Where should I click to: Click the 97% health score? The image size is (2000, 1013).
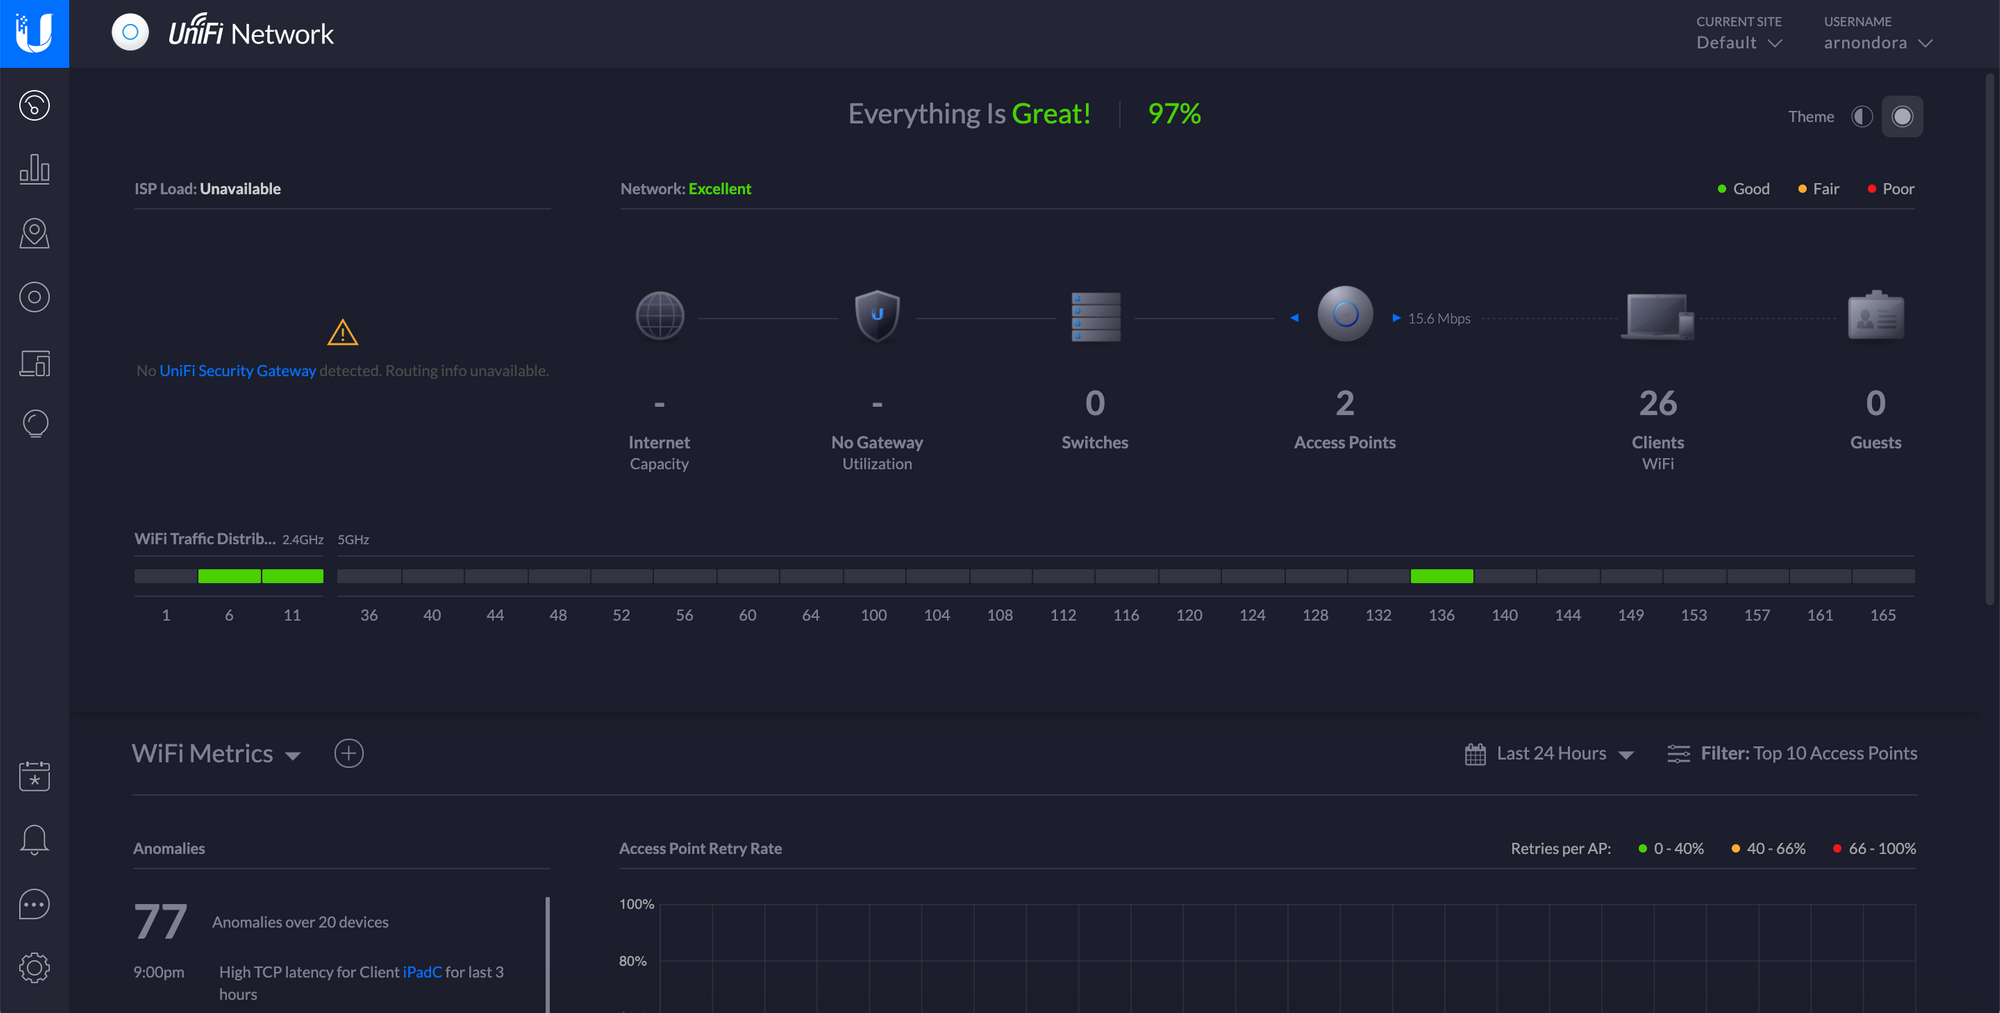(1174, 114)
